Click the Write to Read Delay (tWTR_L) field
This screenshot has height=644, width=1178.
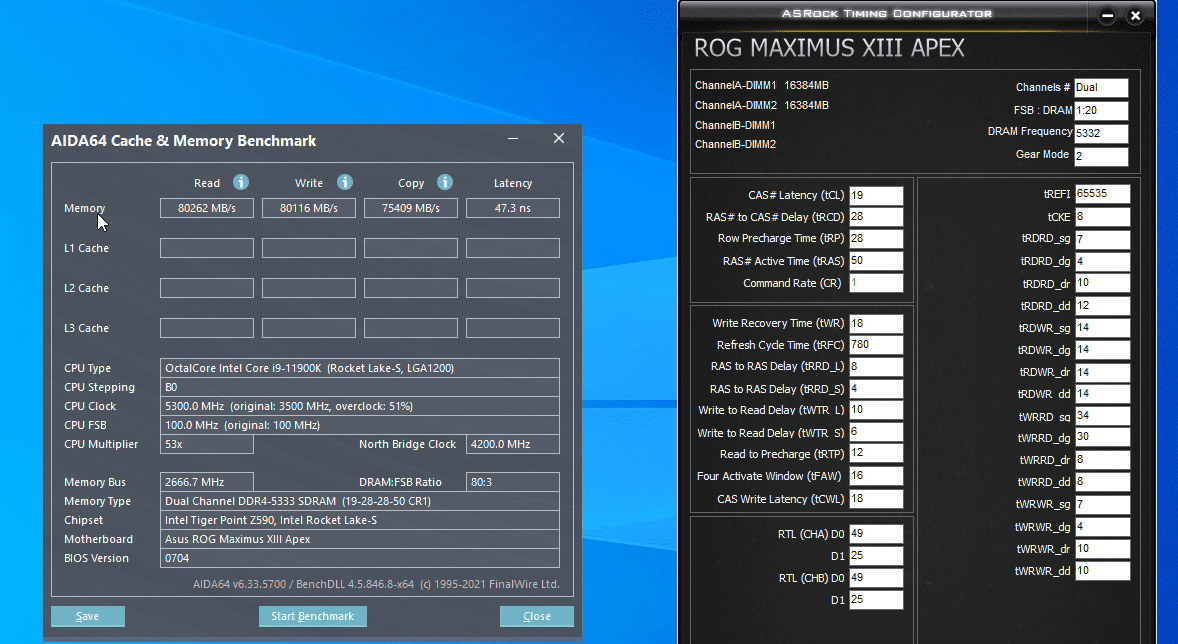click(876, 410)
